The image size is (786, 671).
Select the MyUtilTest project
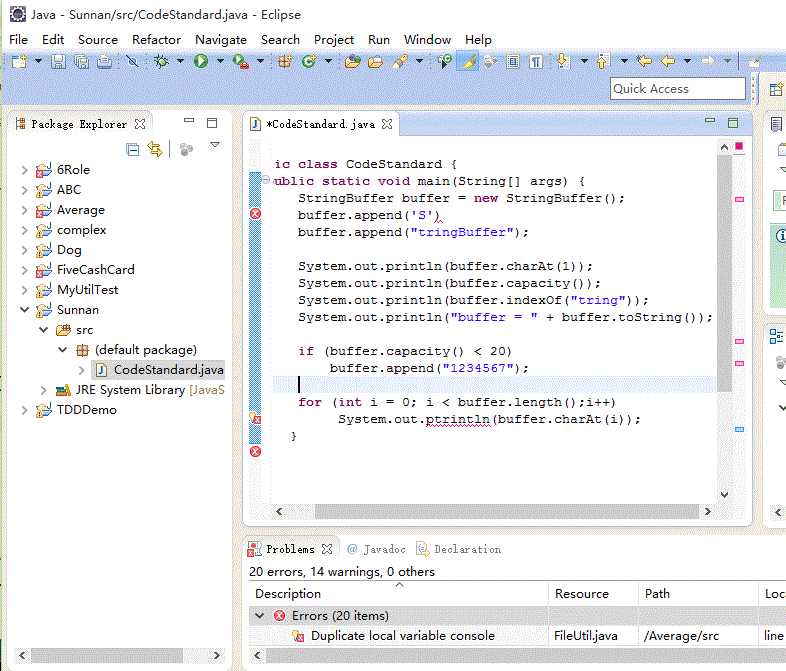pos(87,290)
